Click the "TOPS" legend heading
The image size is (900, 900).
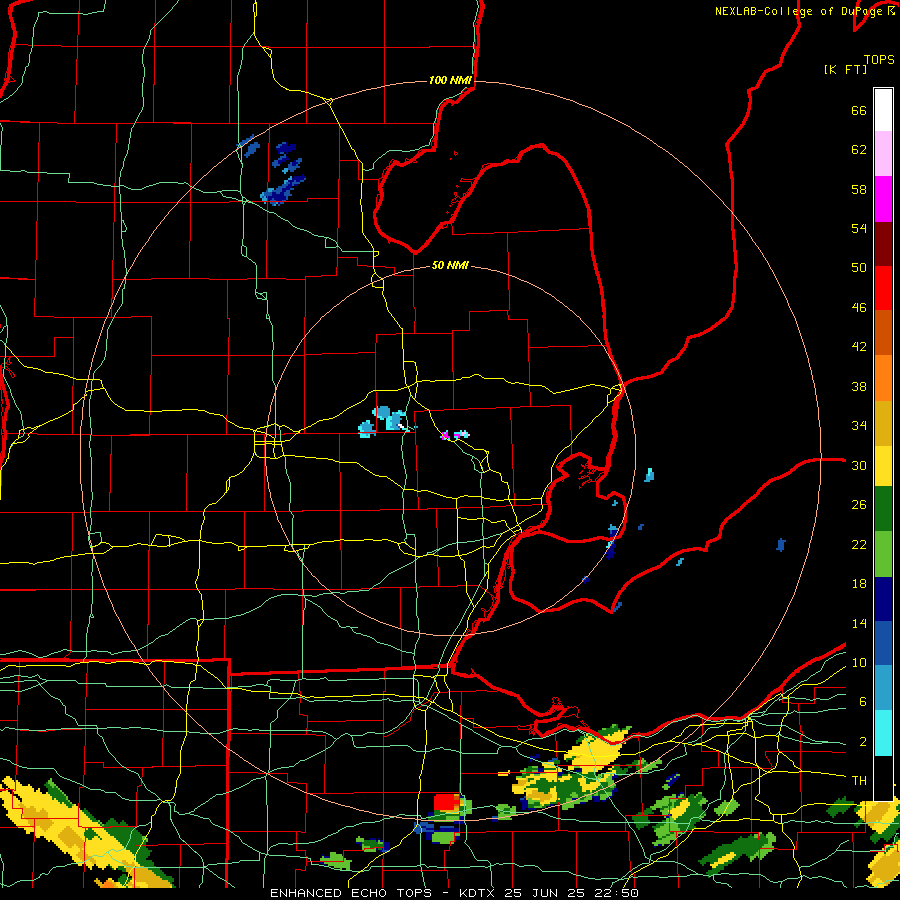[879, 59]
